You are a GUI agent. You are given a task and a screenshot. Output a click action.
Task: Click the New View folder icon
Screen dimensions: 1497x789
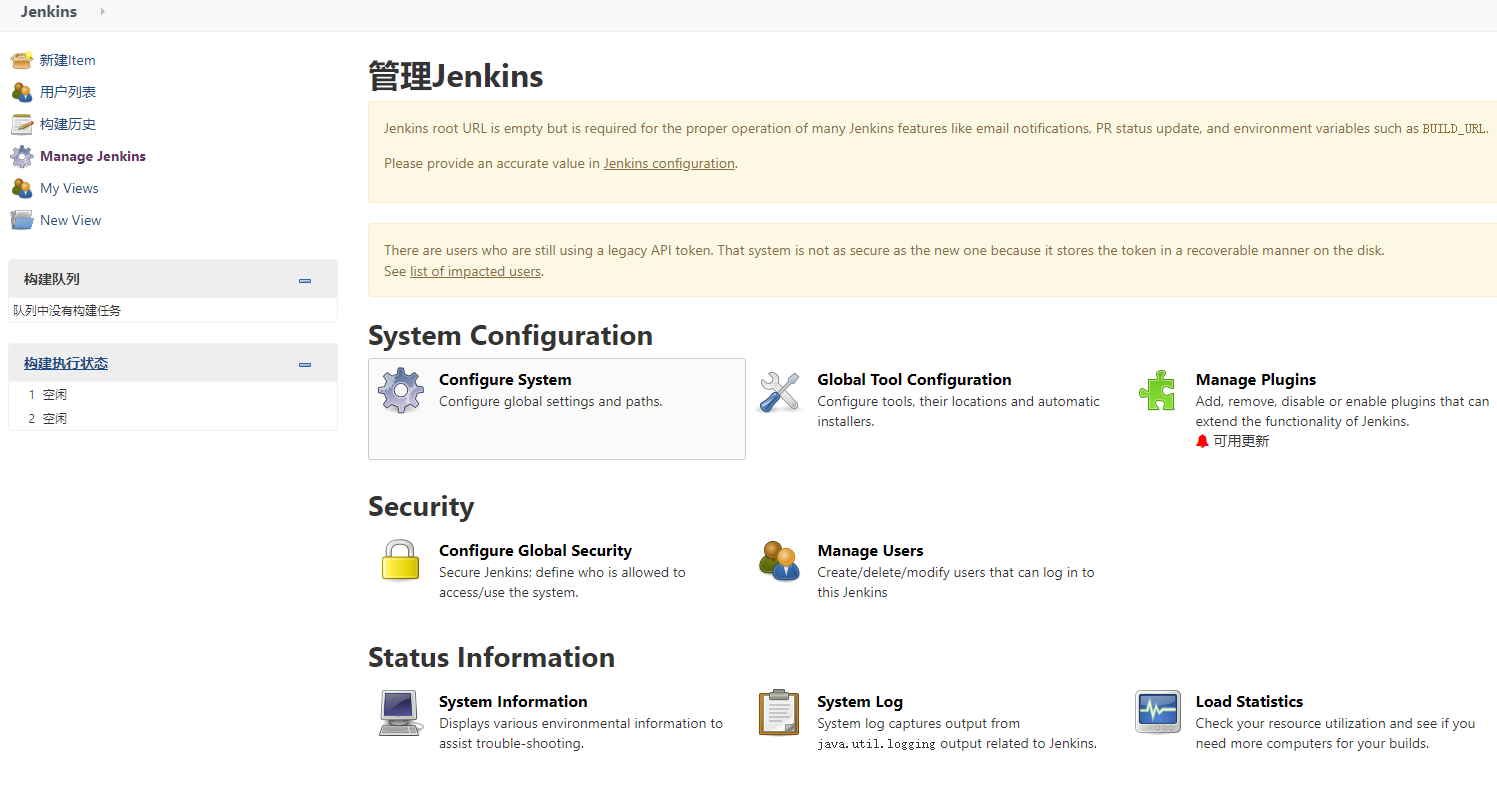[22, 220]
